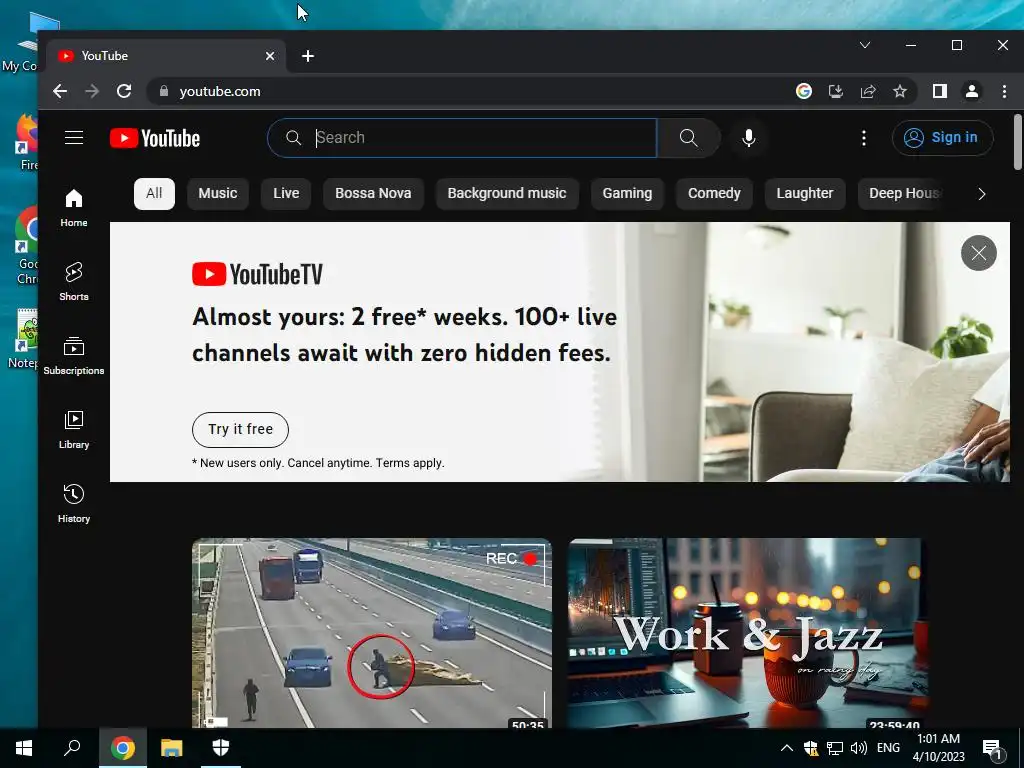This screenshot has width=1024, height=768.
Task: Open the notification center icon
Action: point(993,749)
